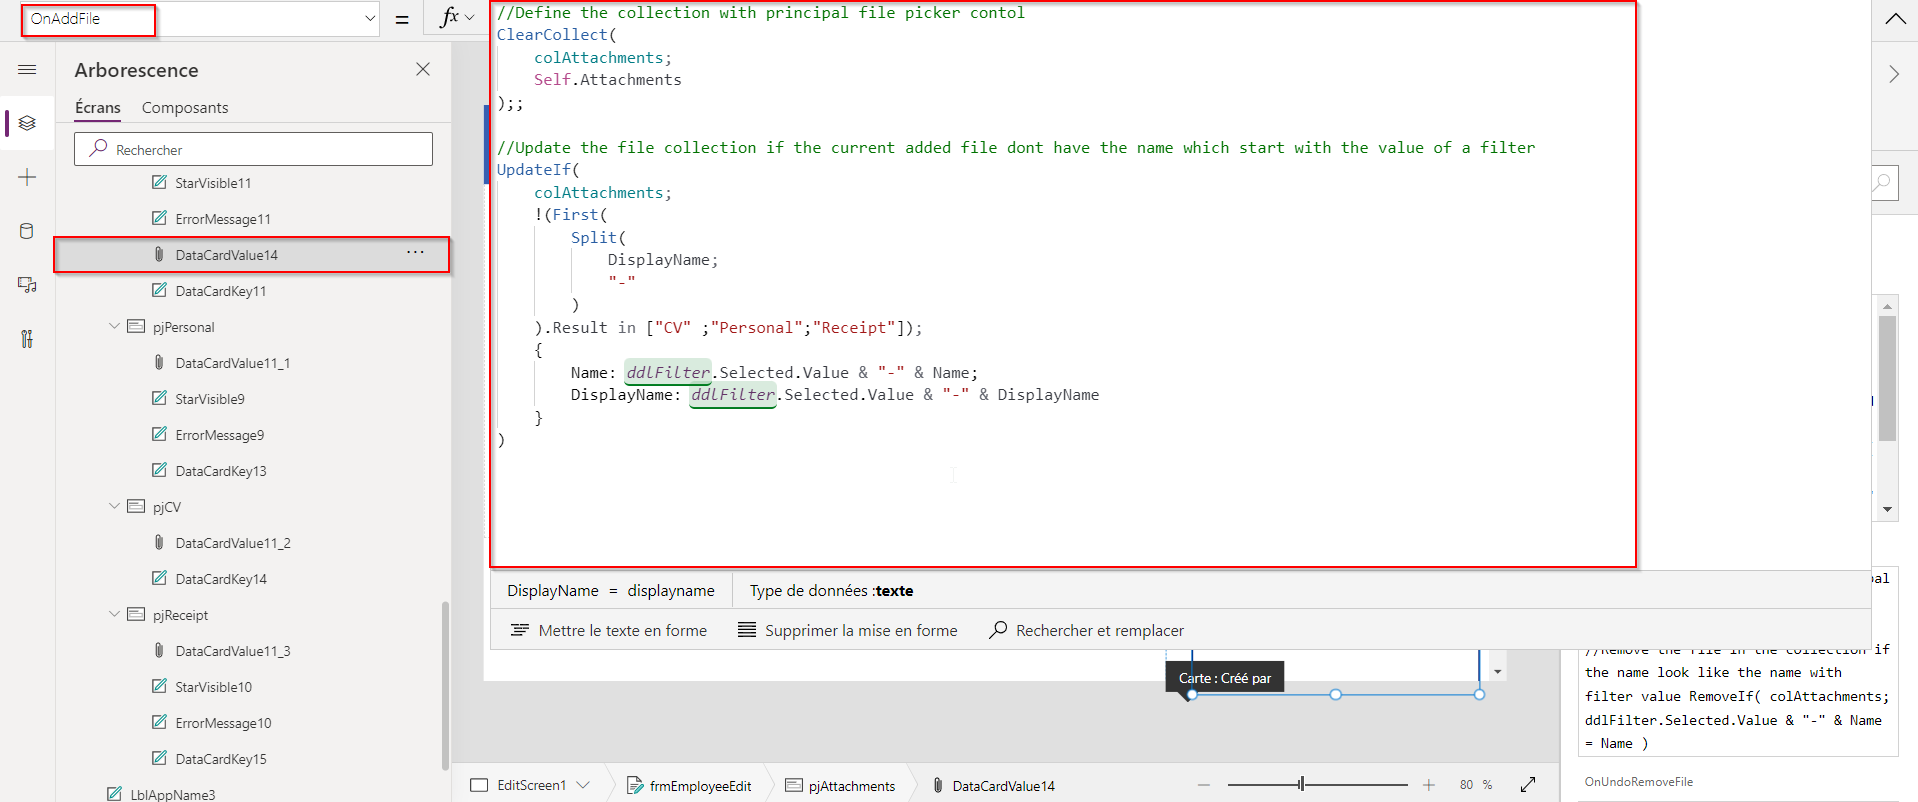Open the OnAddFile property dropdown
The height and width of the screenshot is (802, 1918).
pos(369,18)
